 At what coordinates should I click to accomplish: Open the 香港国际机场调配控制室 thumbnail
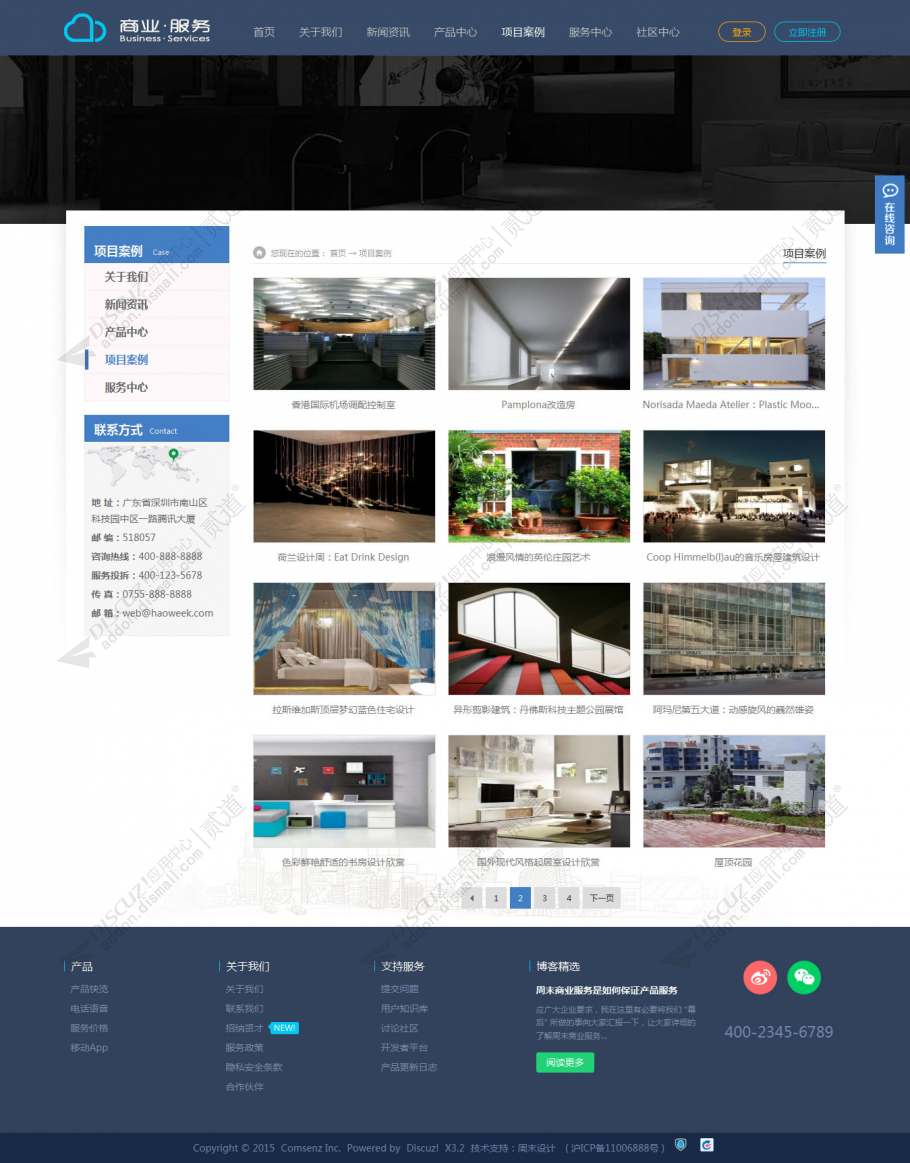(344, 334)
